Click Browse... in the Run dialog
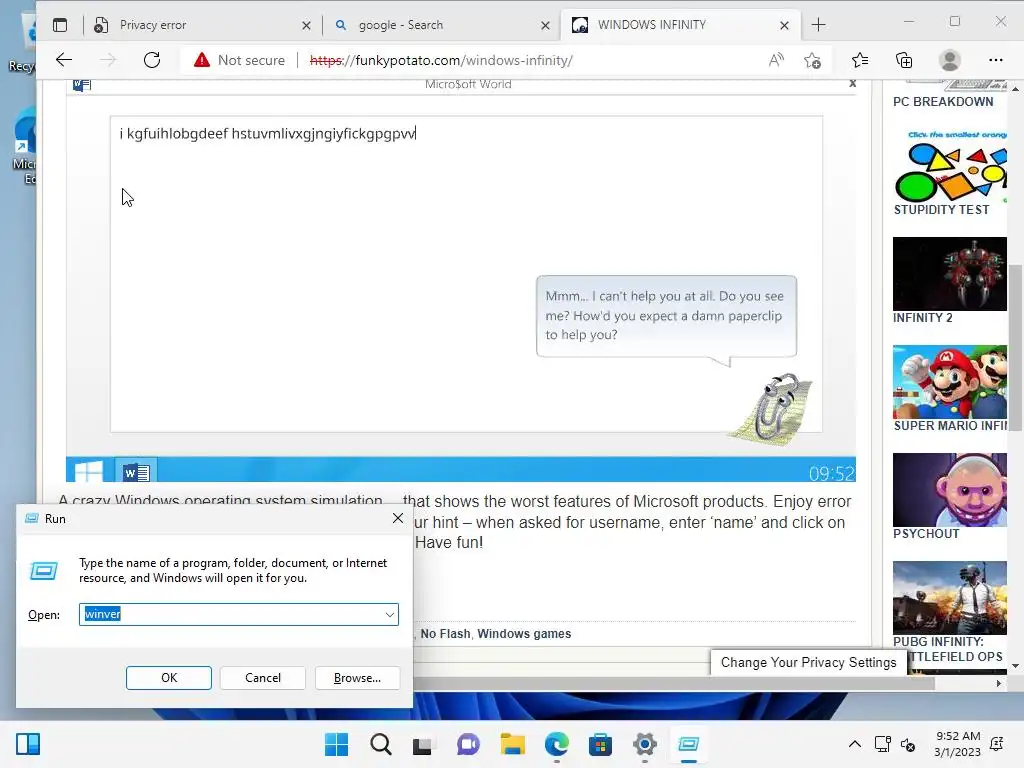This screenshot has height=768, width=1024. [357, 678]
